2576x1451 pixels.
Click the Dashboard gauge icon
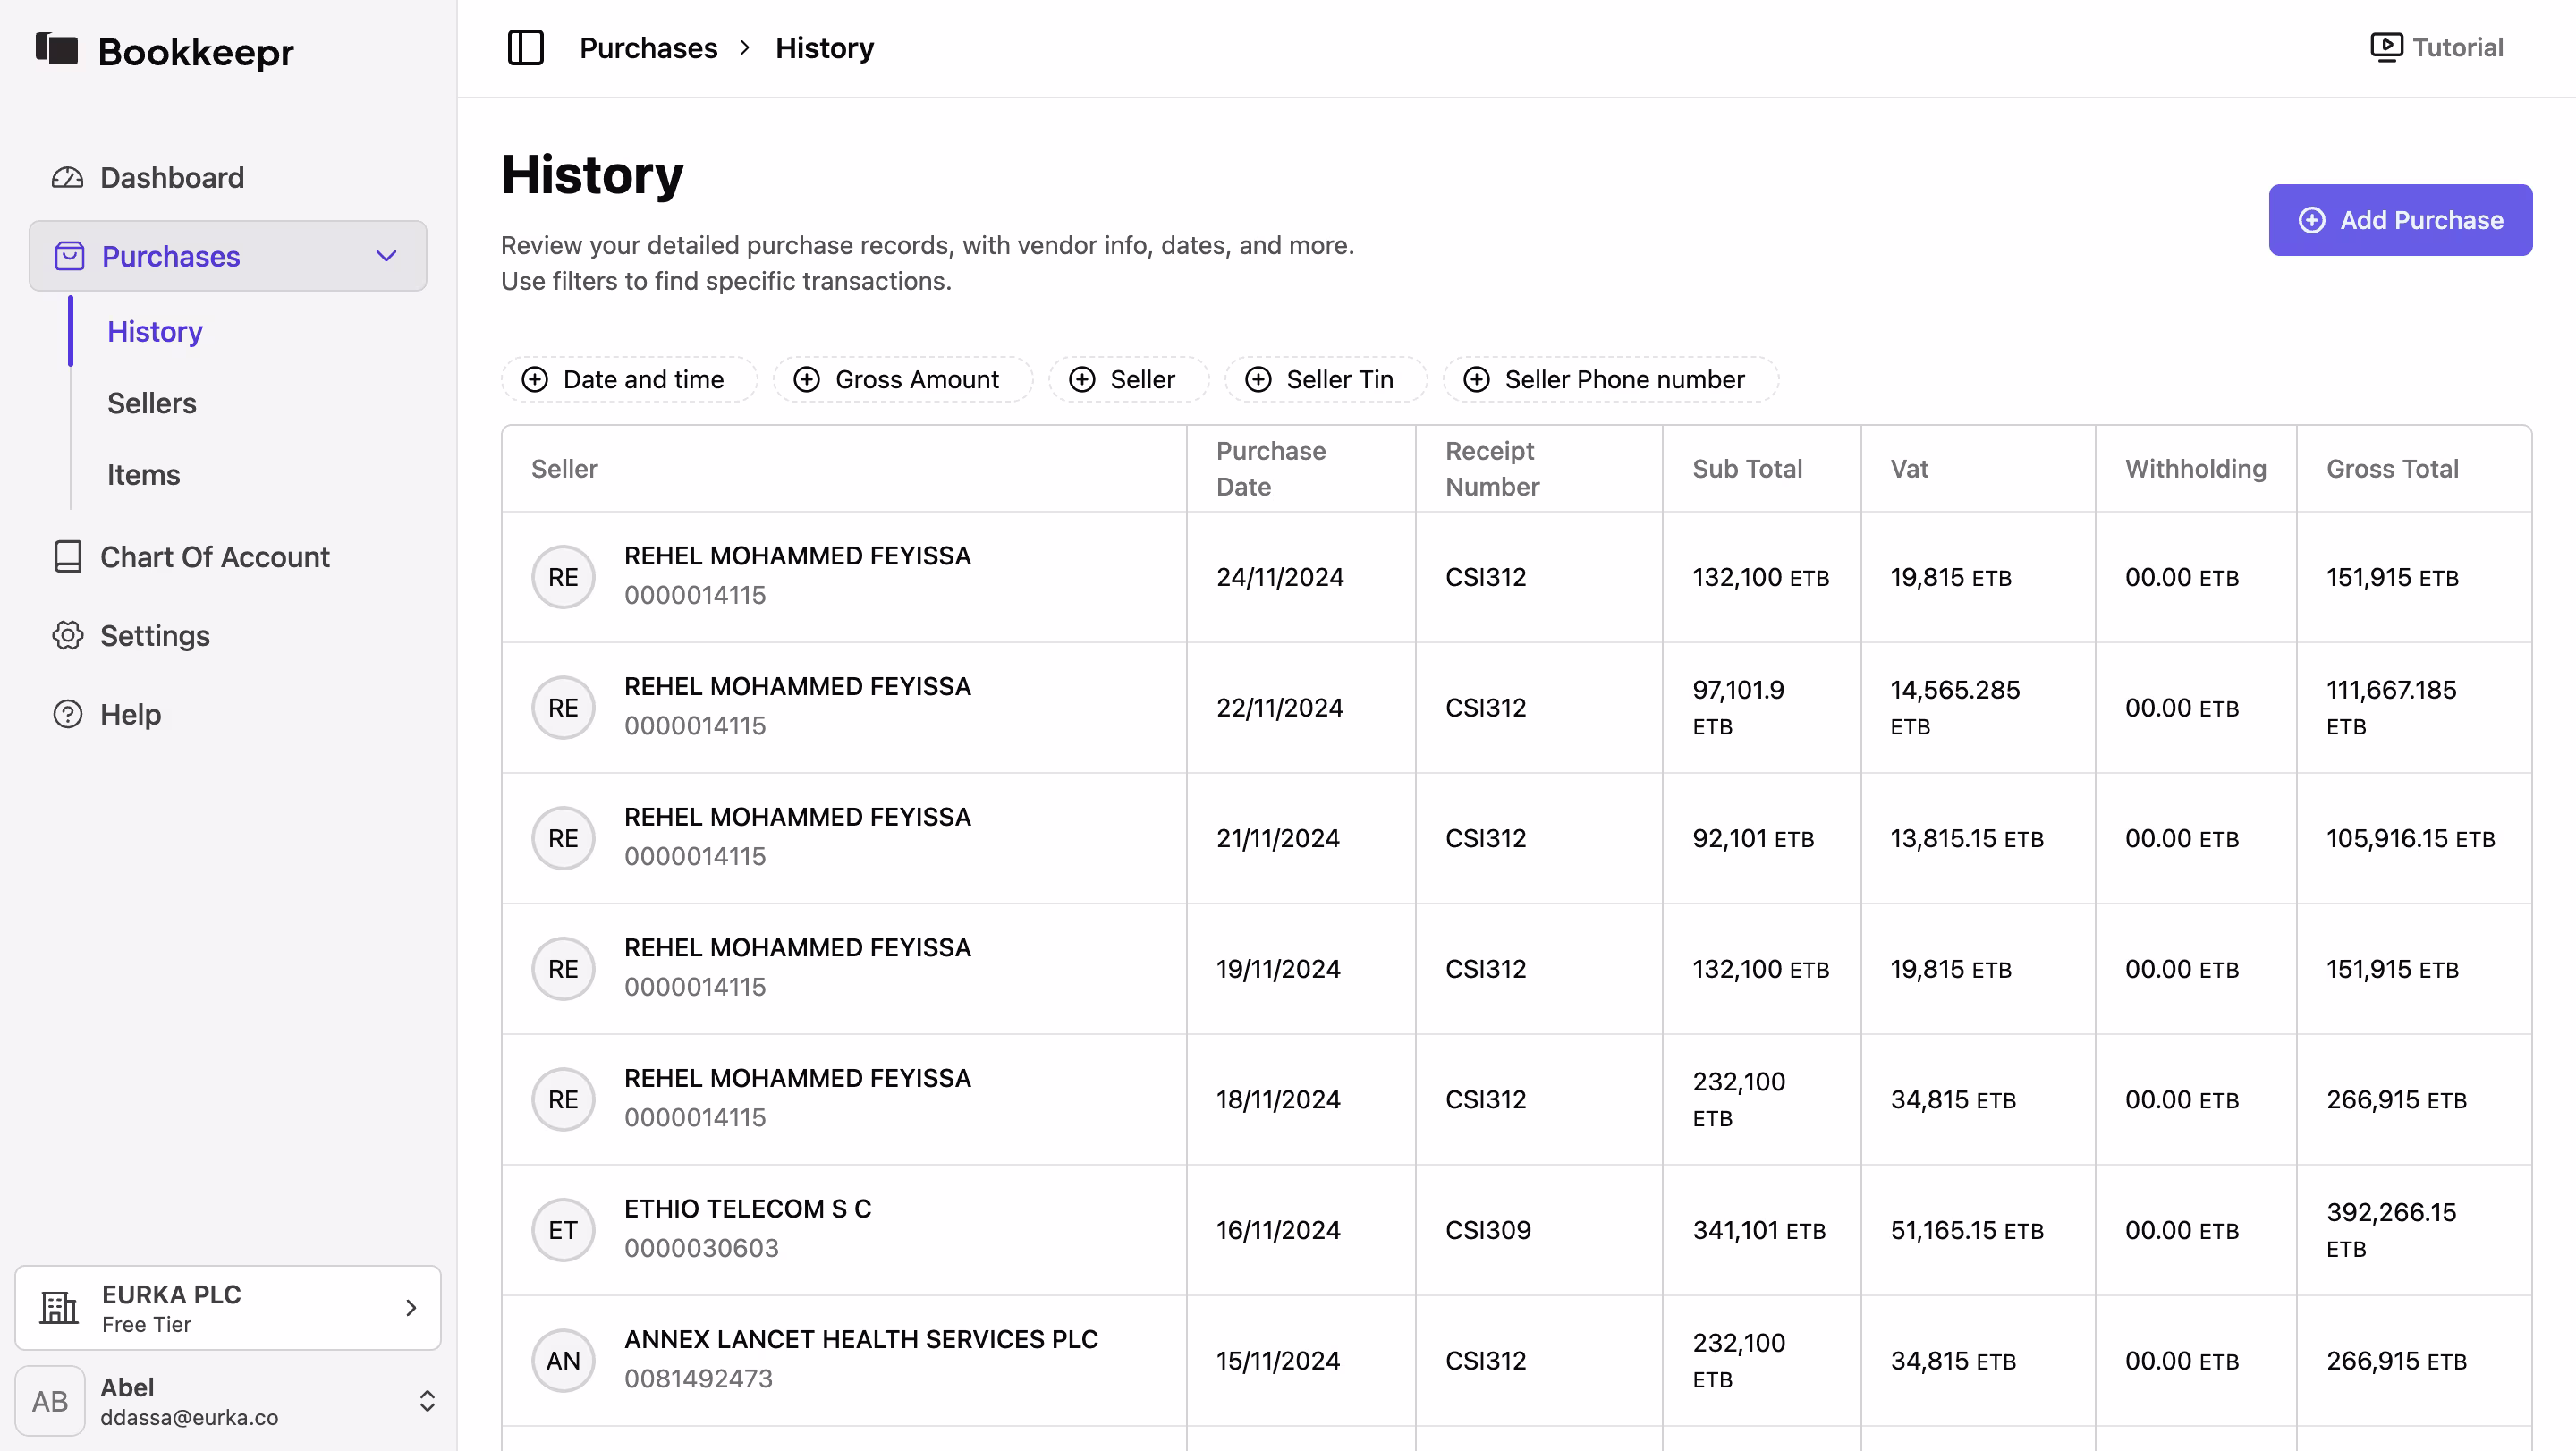tap(67, 178)
